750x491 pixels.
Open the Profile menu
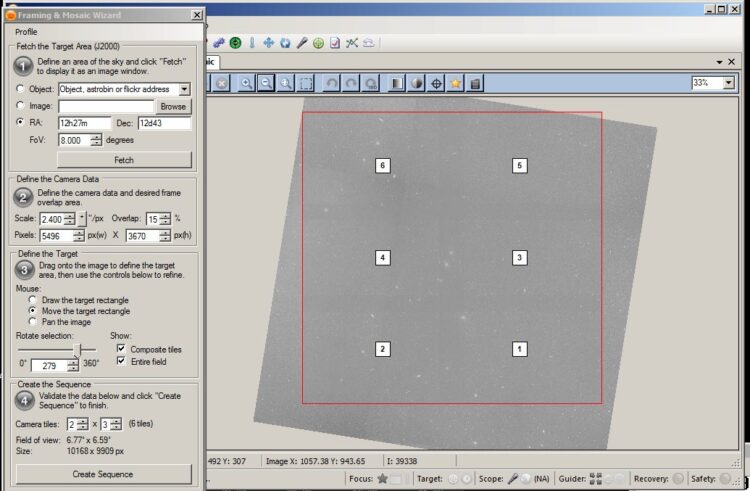[x=26, y=32]
